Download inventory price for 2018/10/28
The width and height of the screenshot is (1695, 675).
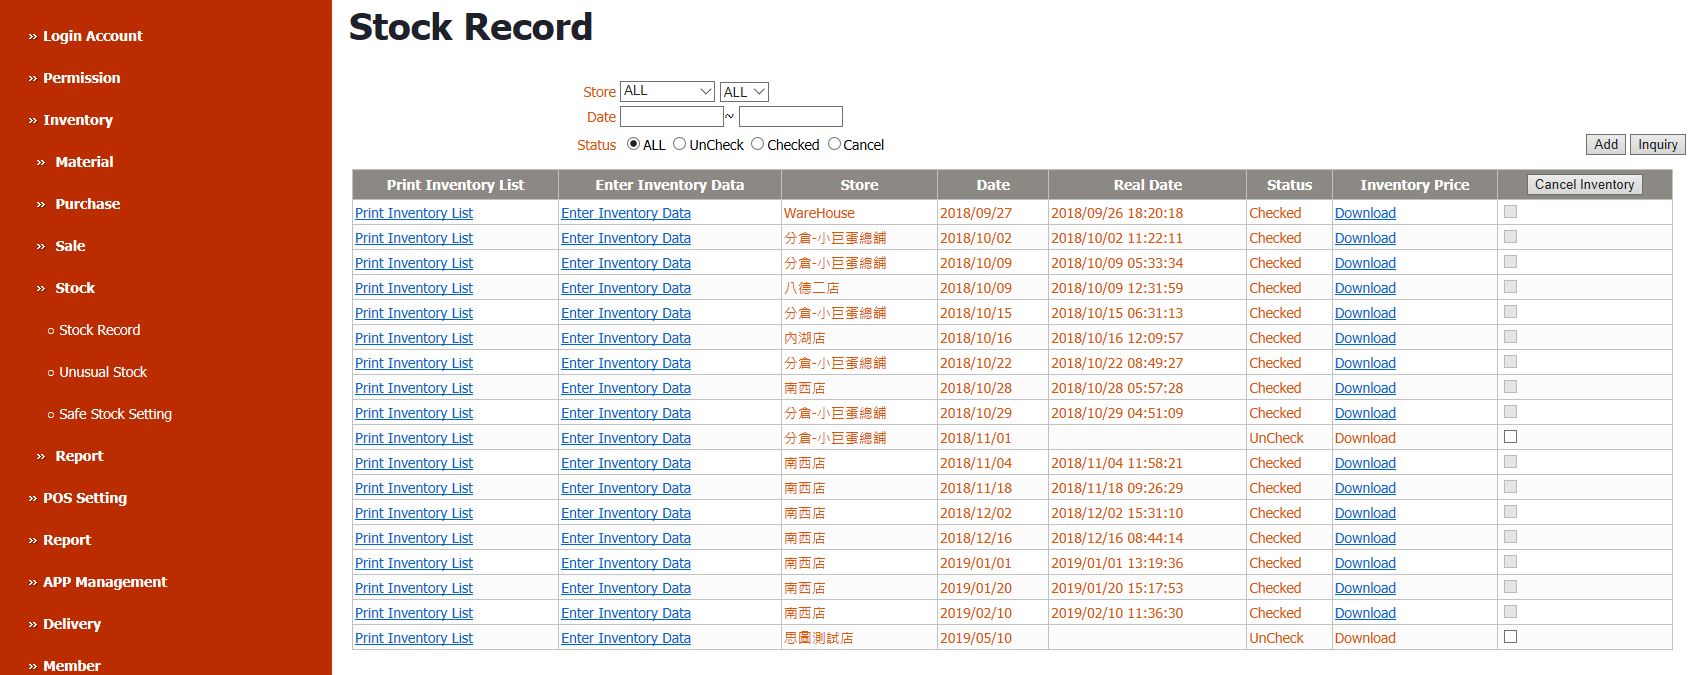1365,388
